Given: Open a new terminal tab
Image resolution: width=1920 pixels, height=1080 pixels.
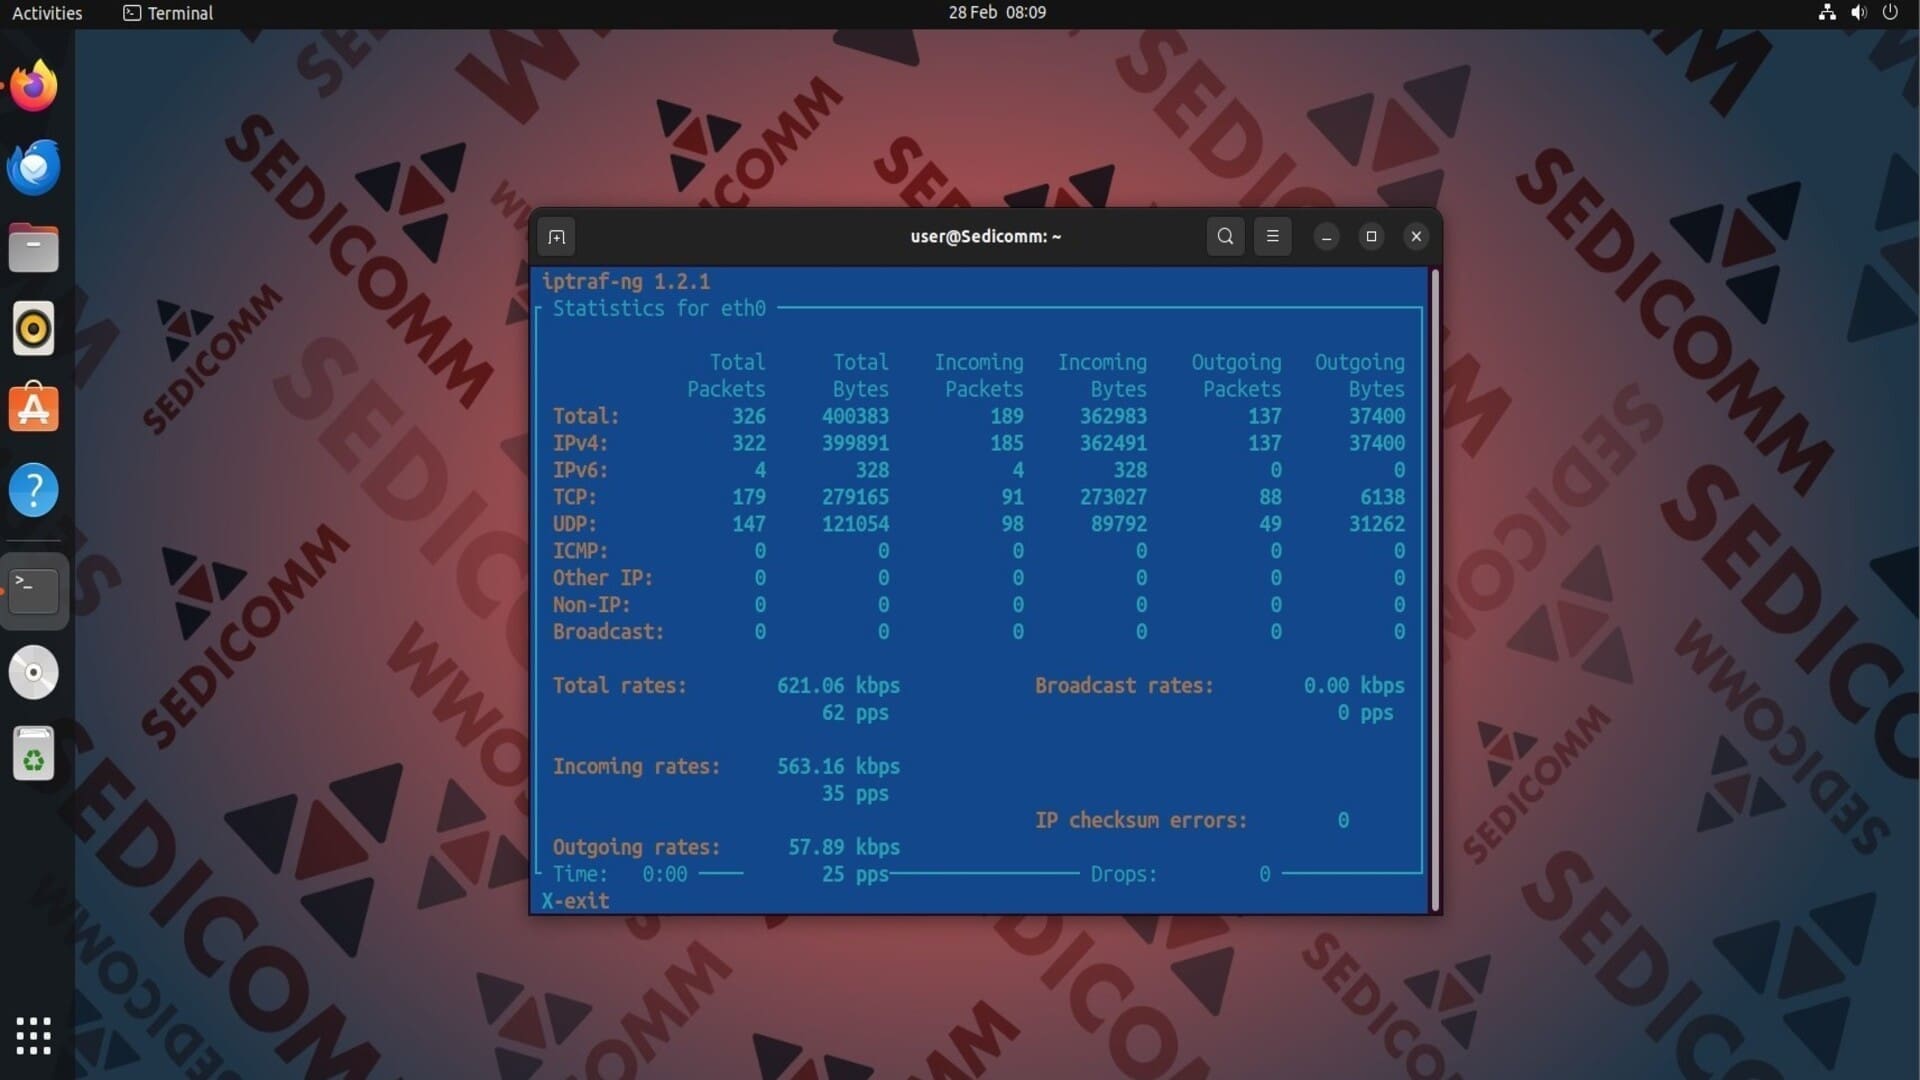Looking at the screenshot, I should 557,237.
